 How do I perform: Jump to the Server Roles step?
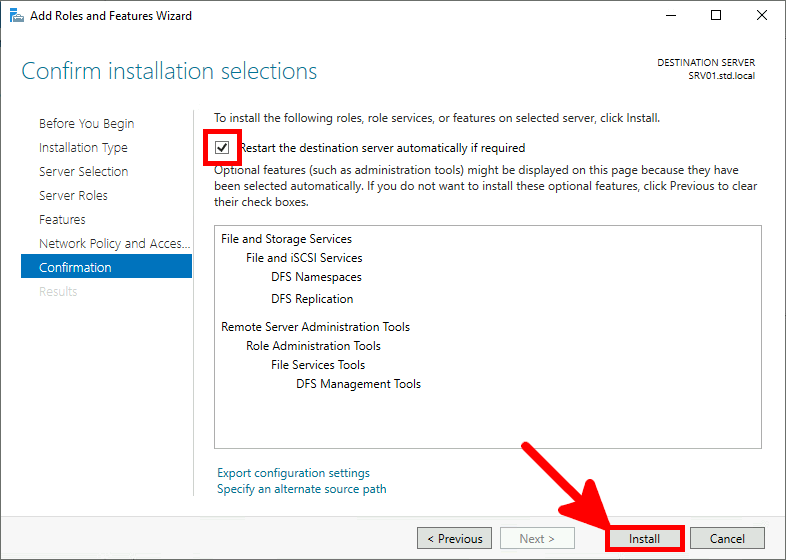pyautogui.click(x=73, y=196)
